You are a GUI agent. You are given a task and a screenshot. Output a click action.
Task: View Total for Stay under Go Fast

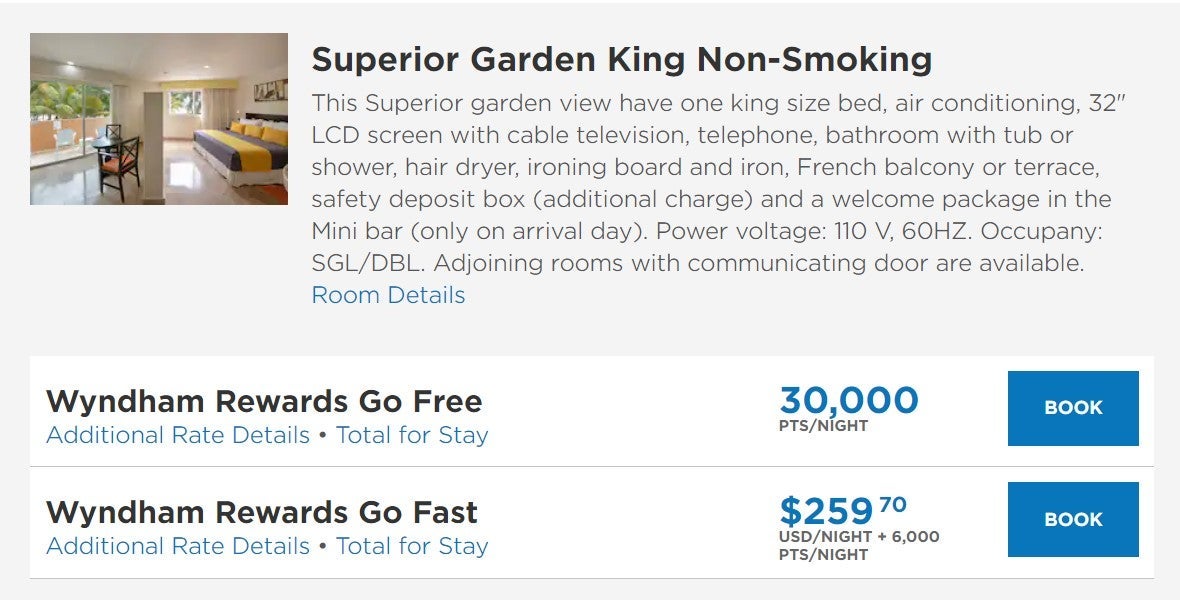412,546
